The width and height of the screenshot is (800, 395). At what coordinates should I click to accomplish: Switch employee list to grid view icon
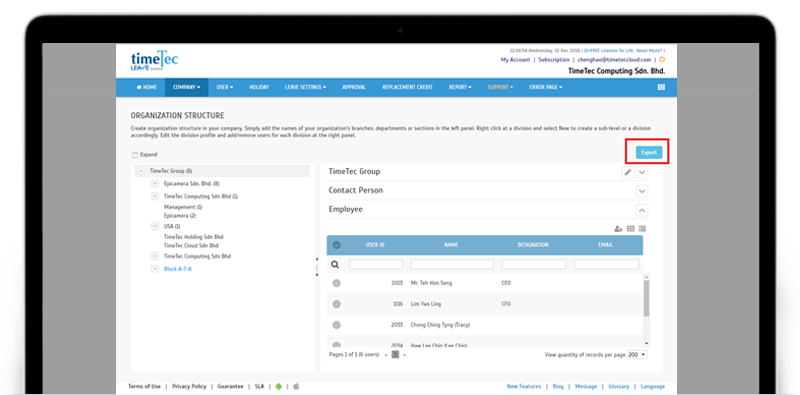(x=631, y=229)
